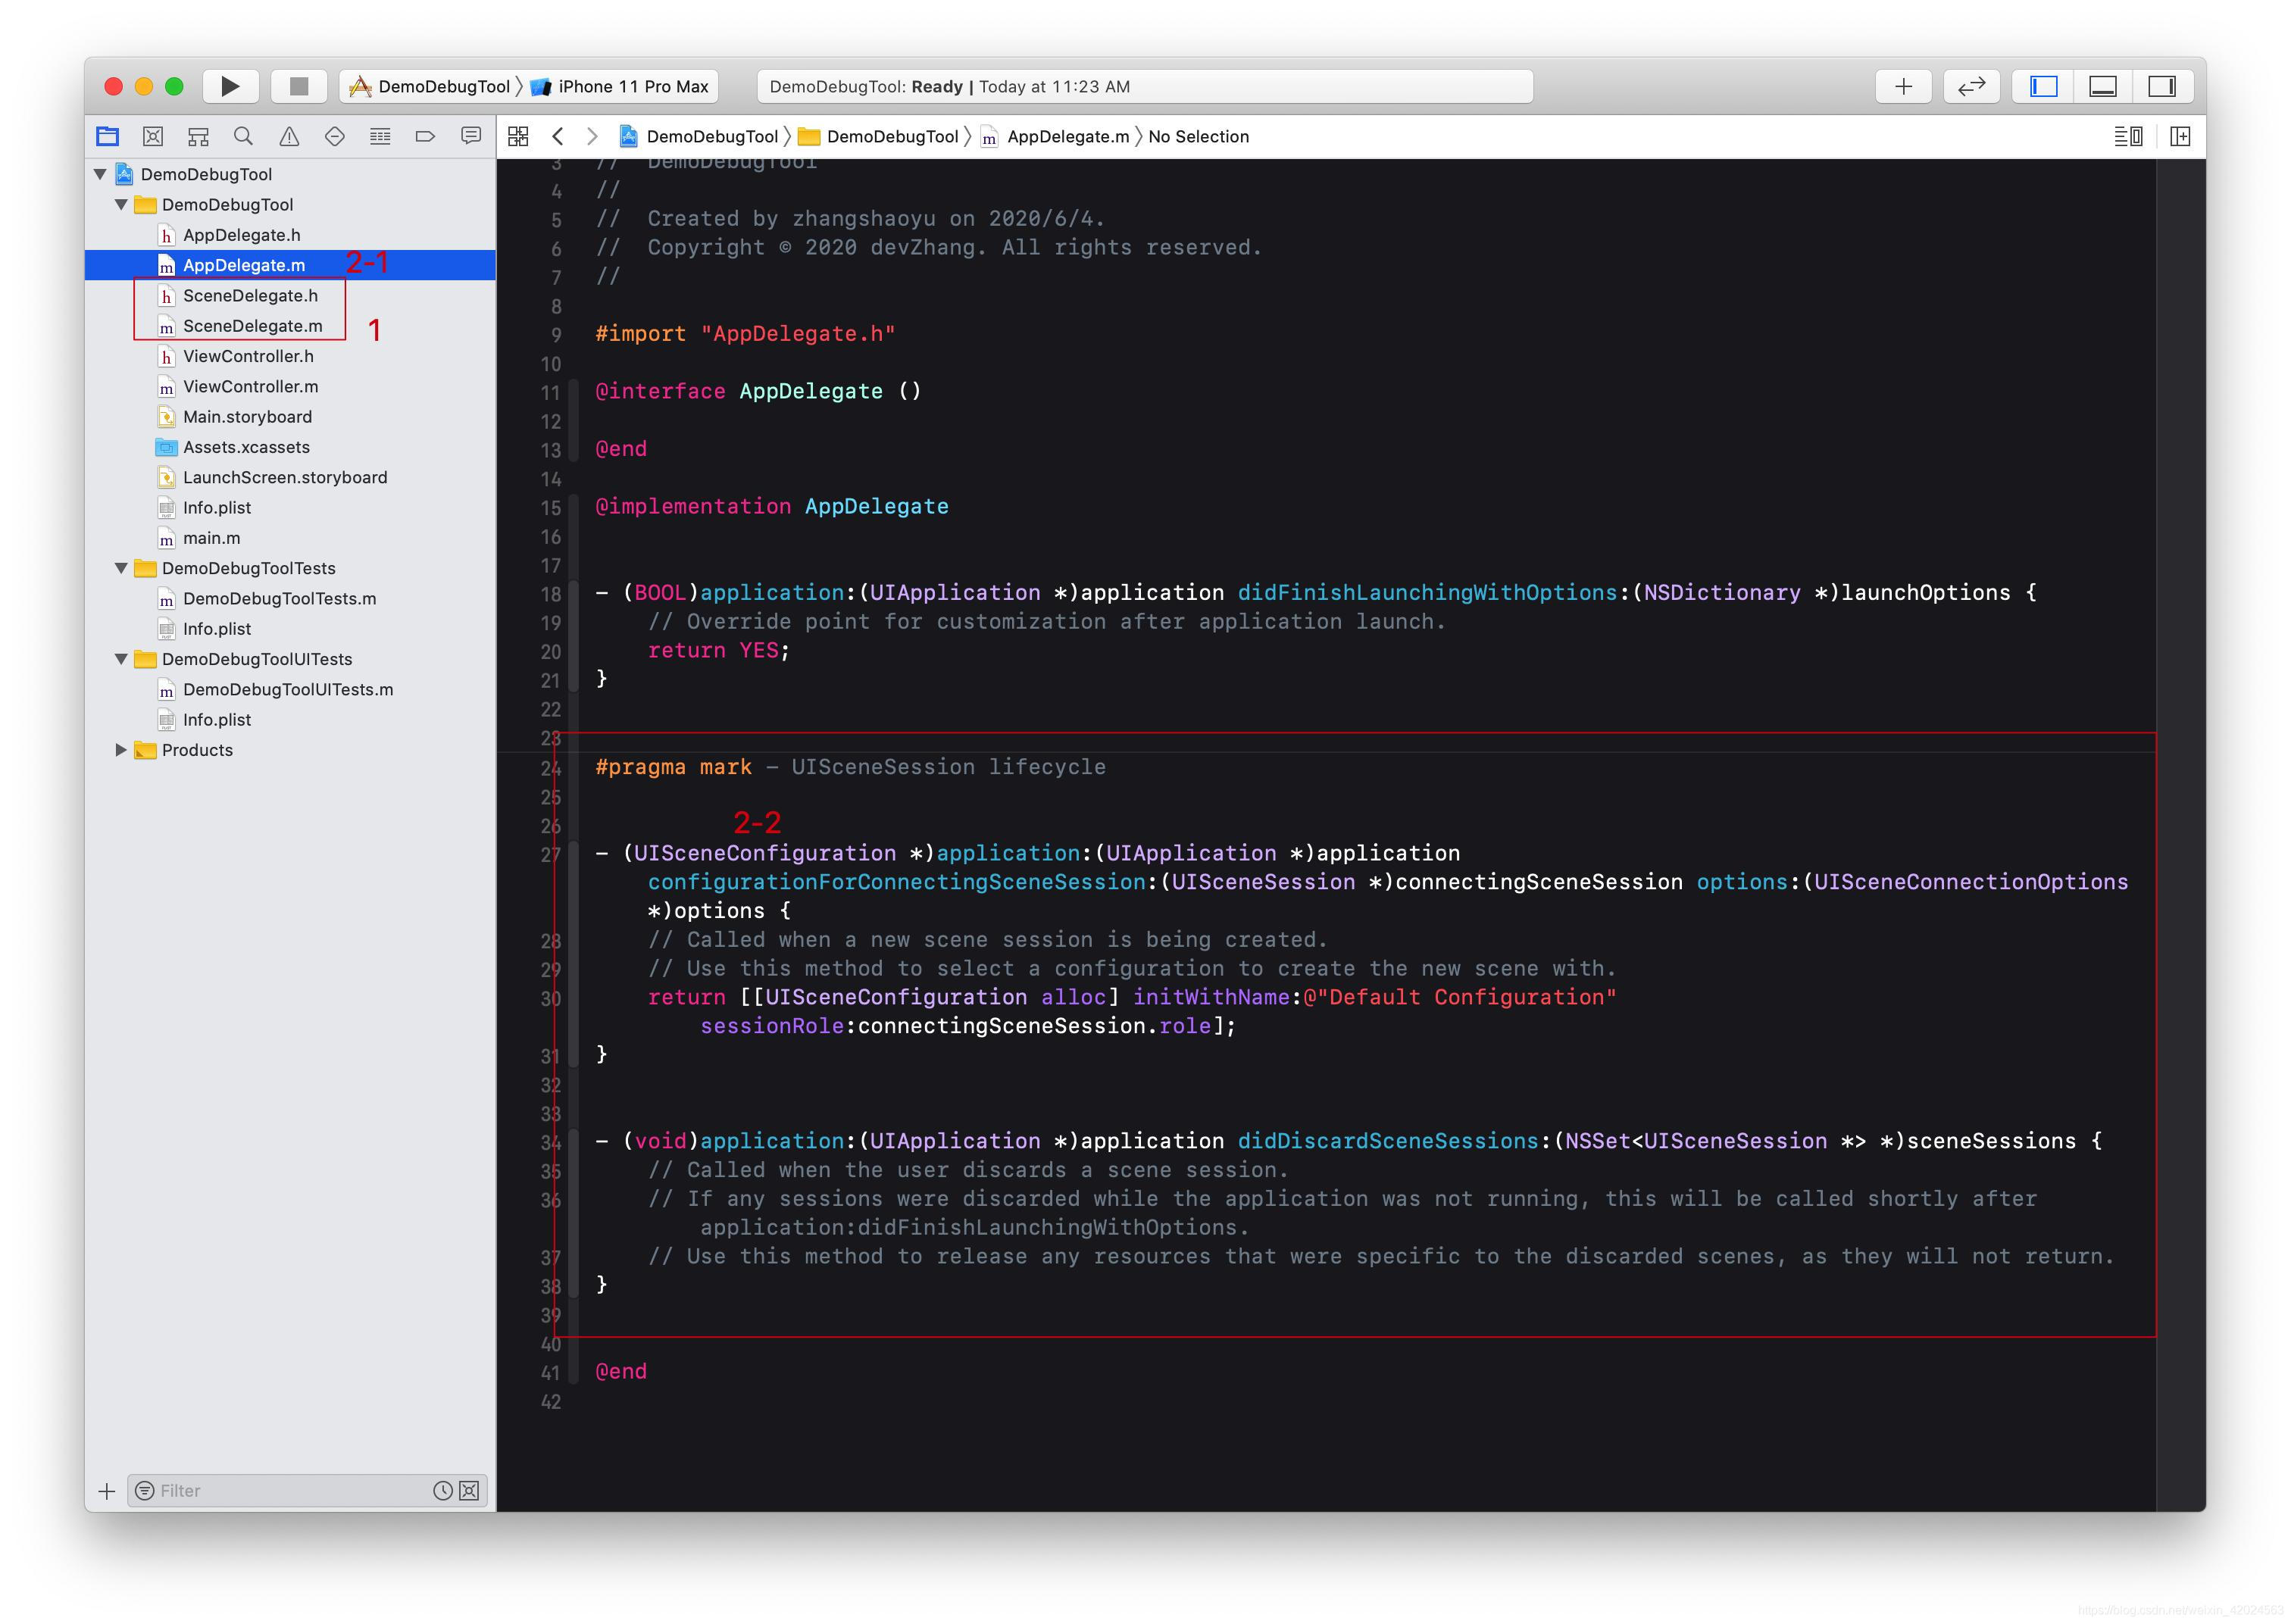This screenshot has height=1624, width=2291.
Task: Open the breakpoint navigator icon
Action: click(x=425, y=136)
